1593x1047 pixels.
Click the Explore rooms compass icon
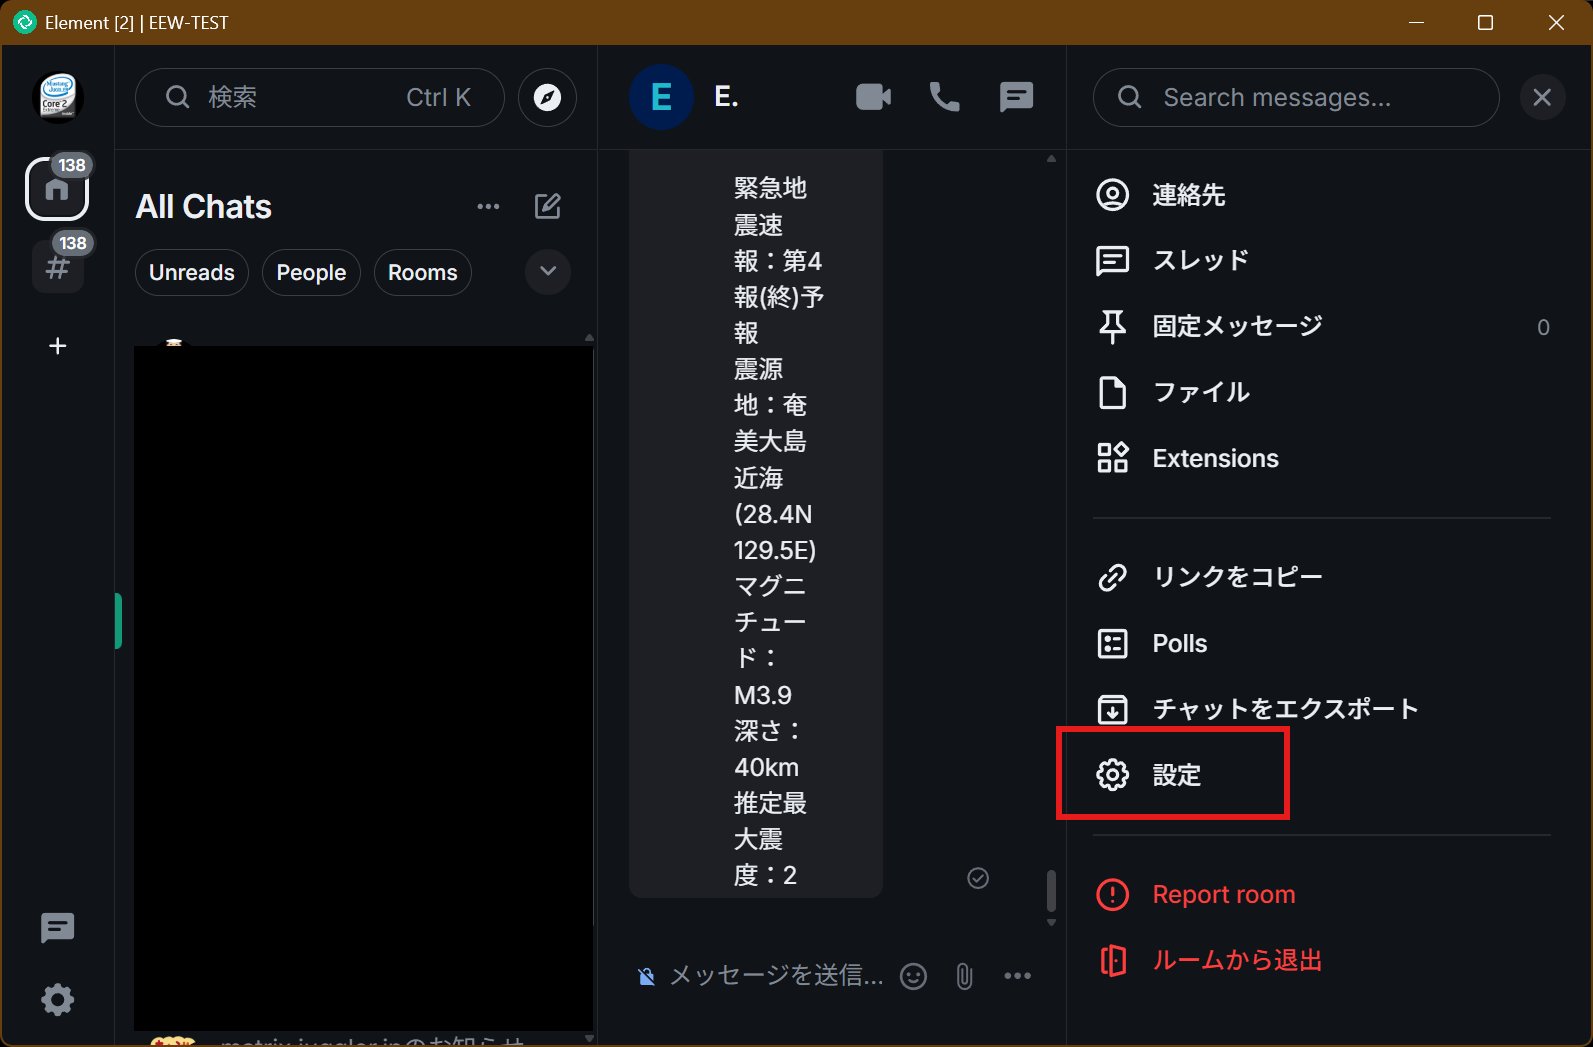pos(547,97)
